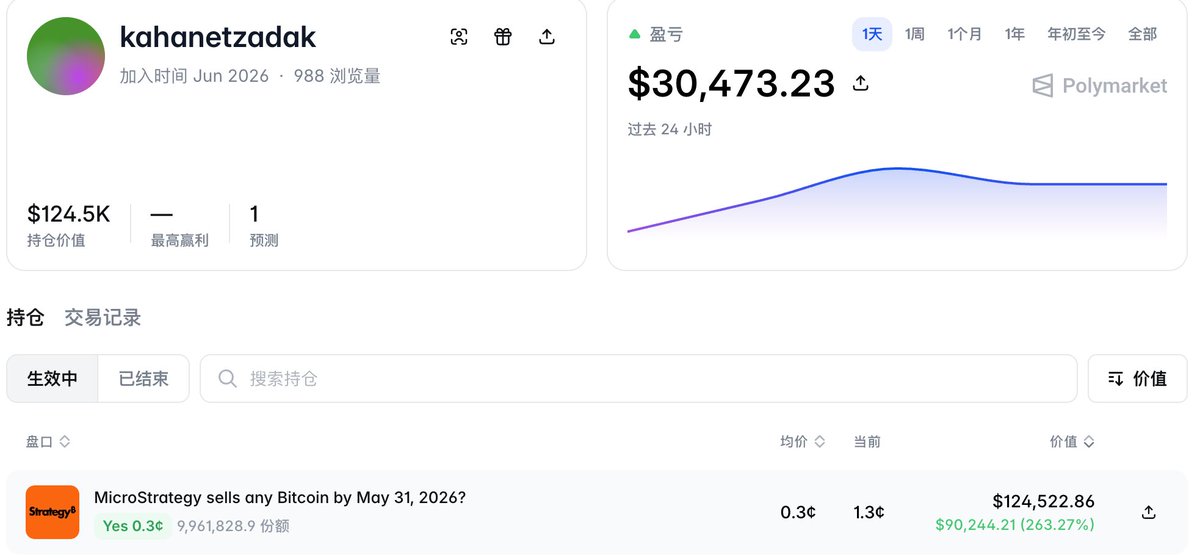The width and height of the screenshot is (1200, 558).
Task: Share the $30,473.23 profit figure
Action: [860, 83]
